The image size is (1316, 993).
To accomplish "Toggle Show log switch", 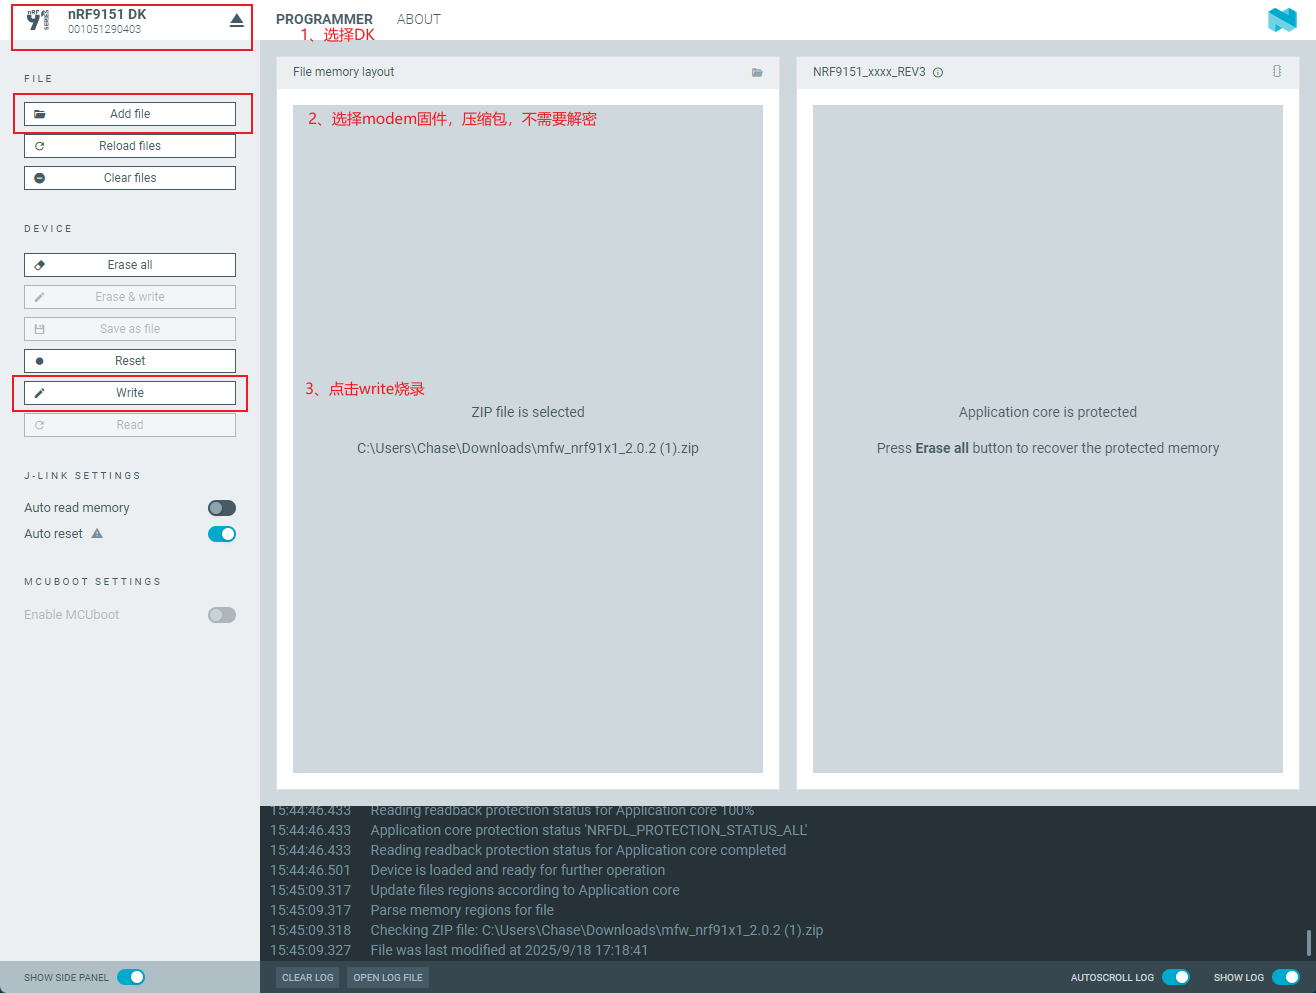I will pyautogui.click(x=1286, y=977).
